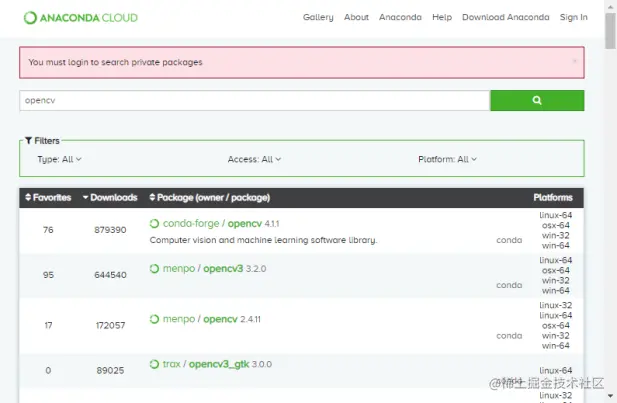Screen dimensions: 617x403
Task: Open the trax owner link
Action: click(x=172, y=364)
